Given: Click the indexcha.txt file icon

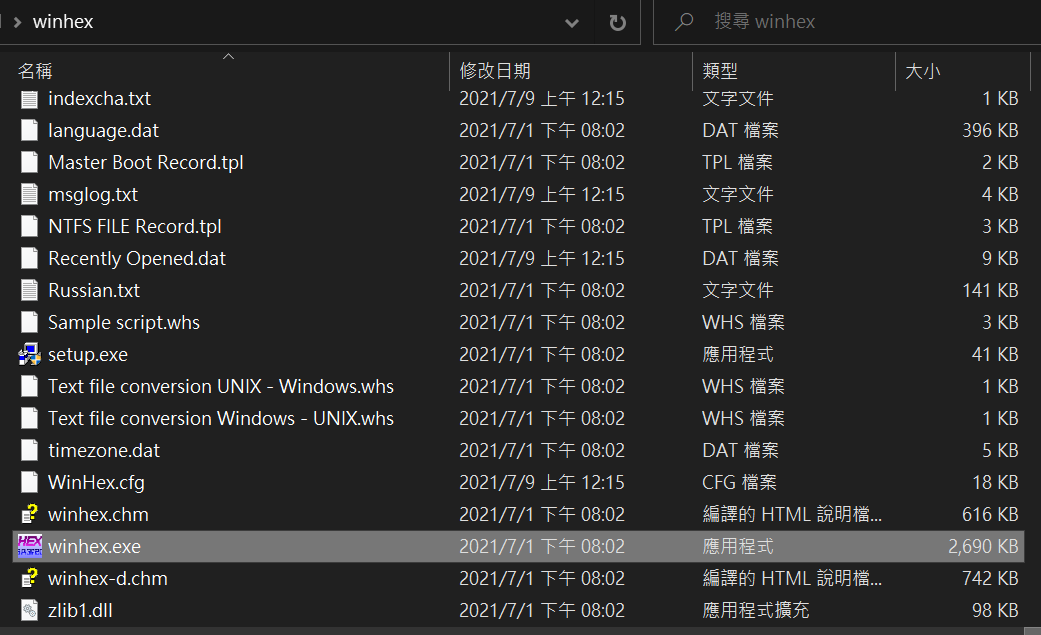Looking at the screenshot, I should click(29, 99).
